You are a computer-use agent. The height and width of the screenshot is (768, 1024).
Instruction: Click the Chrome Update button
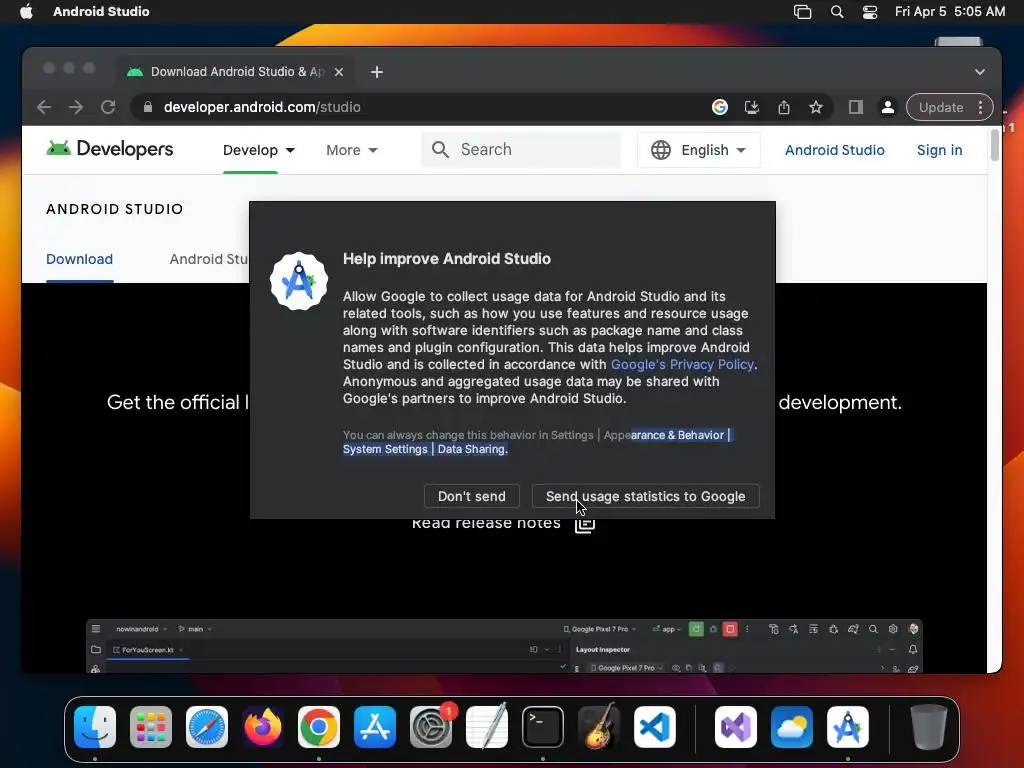click(940, 107)
